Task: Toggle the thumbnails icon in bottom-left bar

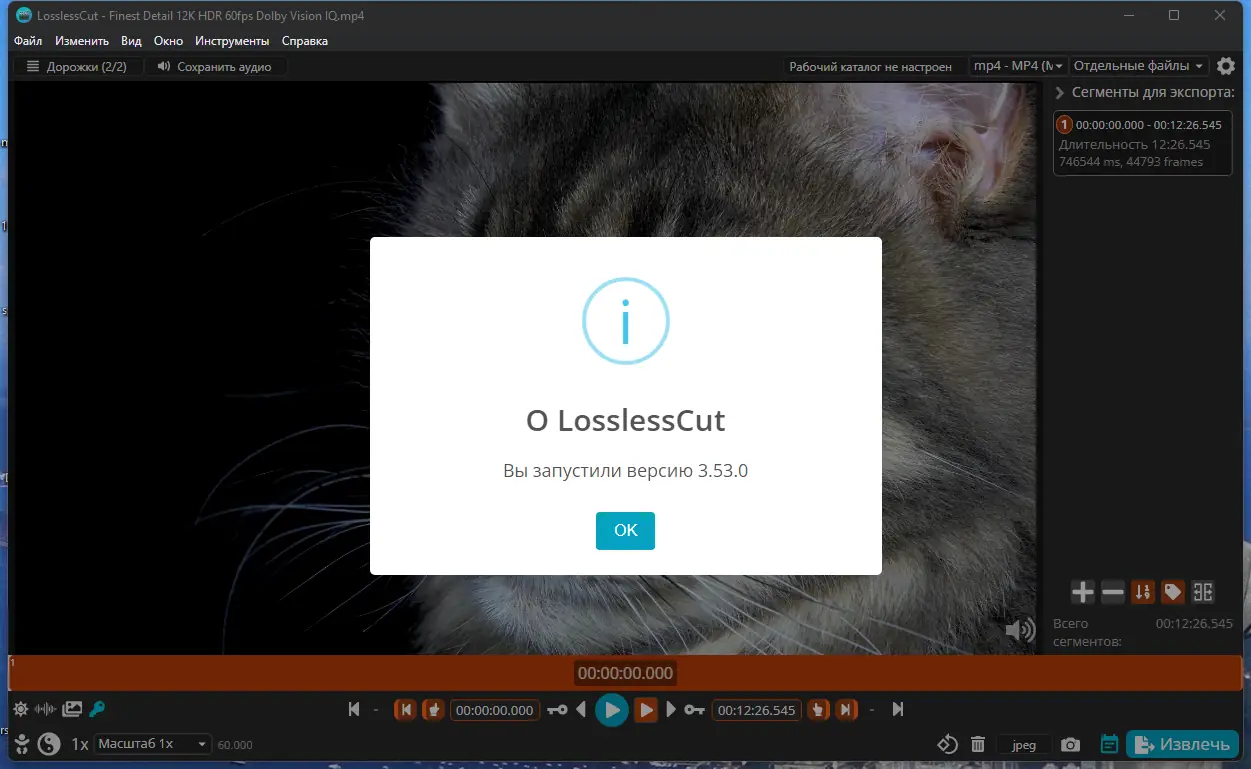Action: click(x=72, y=709)
